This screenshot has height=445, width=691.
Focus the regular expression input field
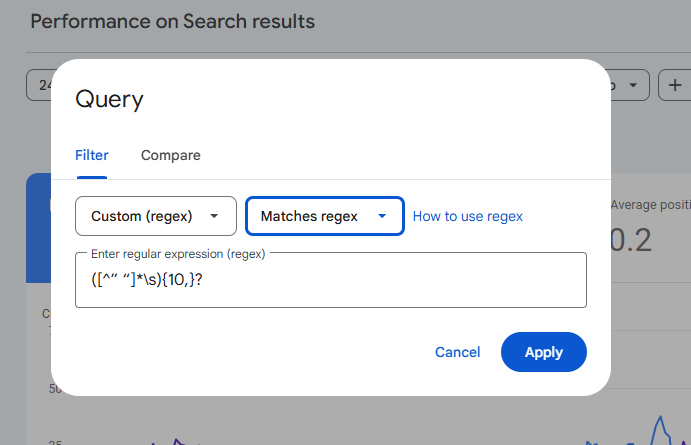(400, 285)
